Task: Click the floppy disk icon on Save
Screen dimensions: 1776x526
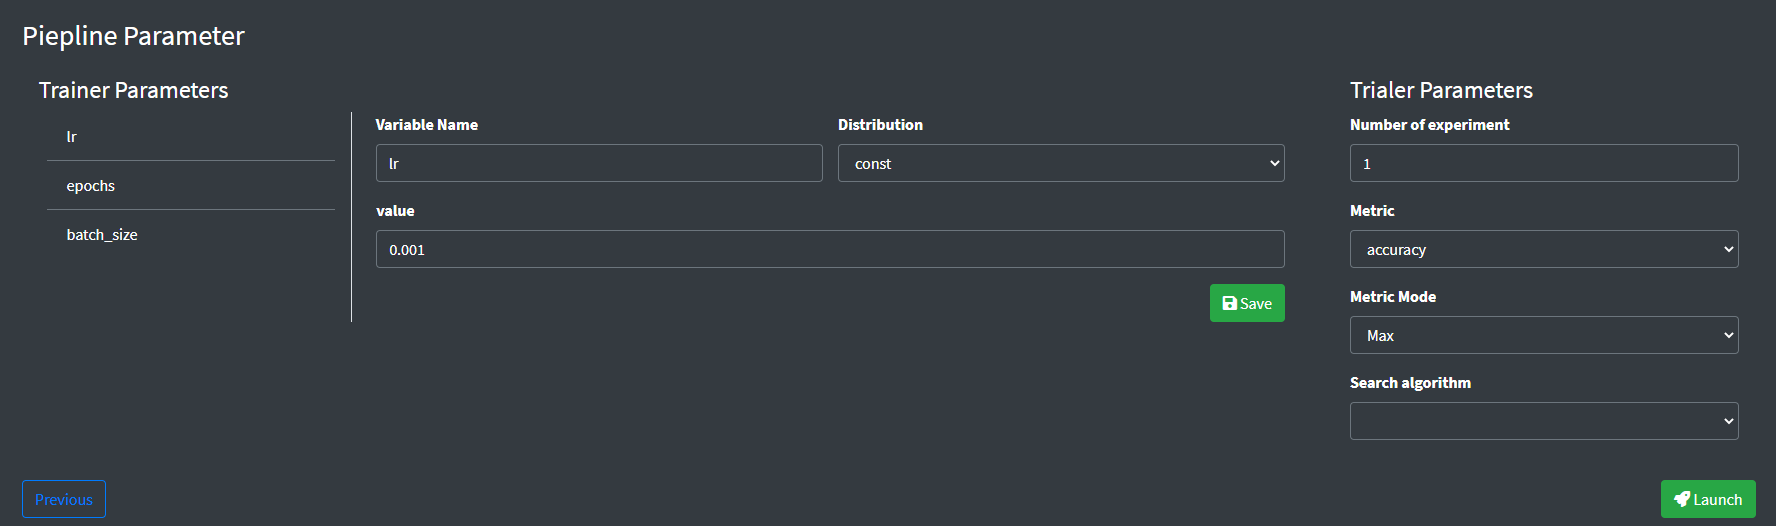Action: coord(1229,303)
